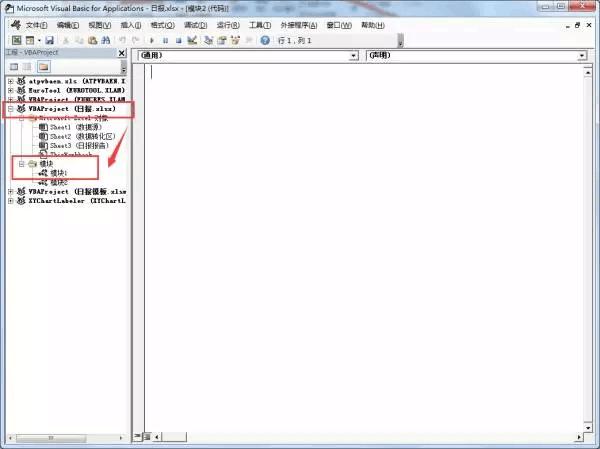Click the Insert UserForm toolbar icon
This screenshot has height=449, width=600.
[x=30, y=40]
